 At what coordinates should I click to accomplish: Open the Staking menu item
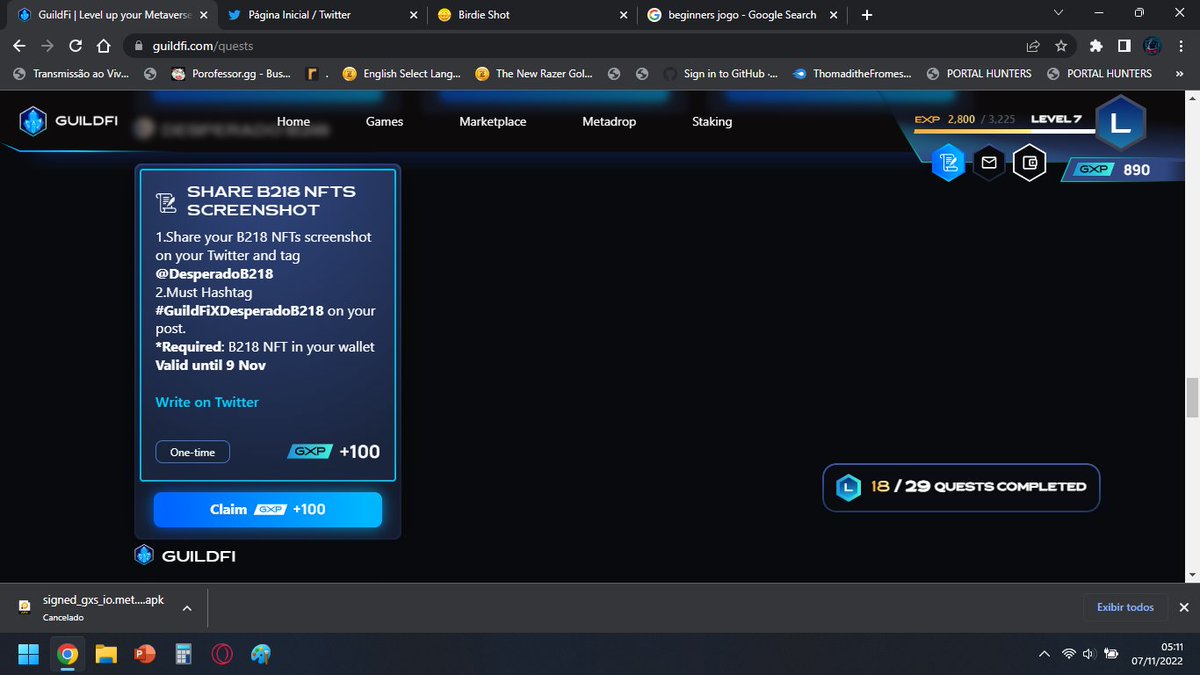coord(712,121)
